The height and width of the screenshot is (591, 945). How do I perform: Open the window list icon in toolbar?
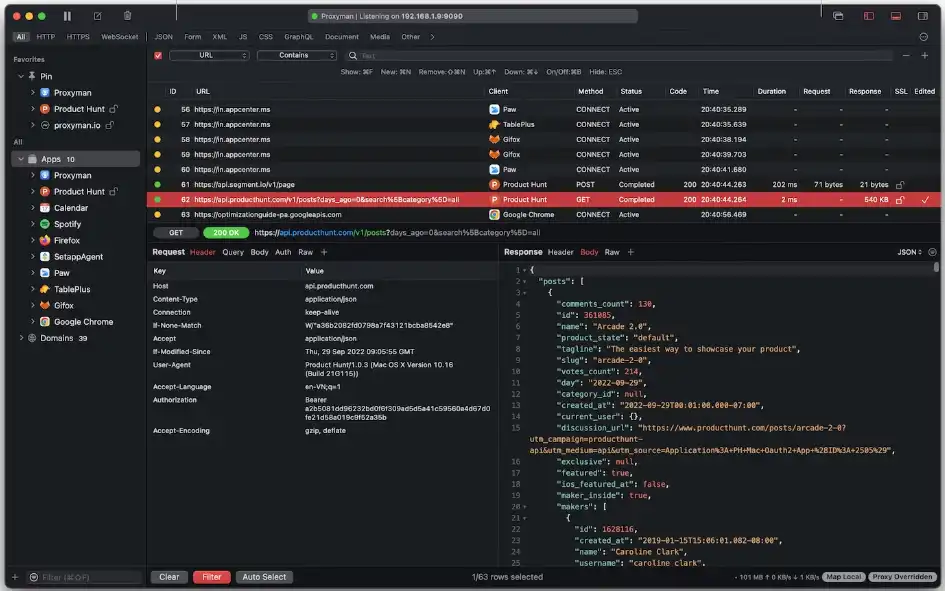pos(838,16)
